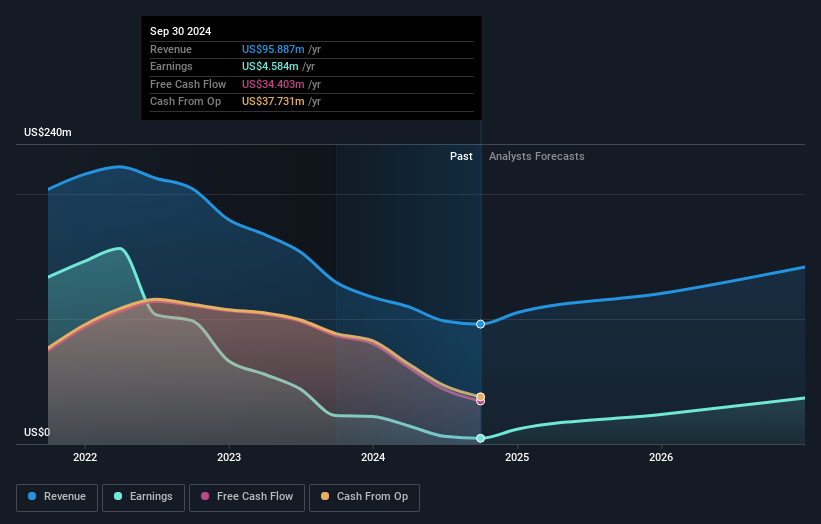The height and width of the screenshot is (524, 821).
Task: Click the 2024 x-axis label
Action: (x=373, y=457)
